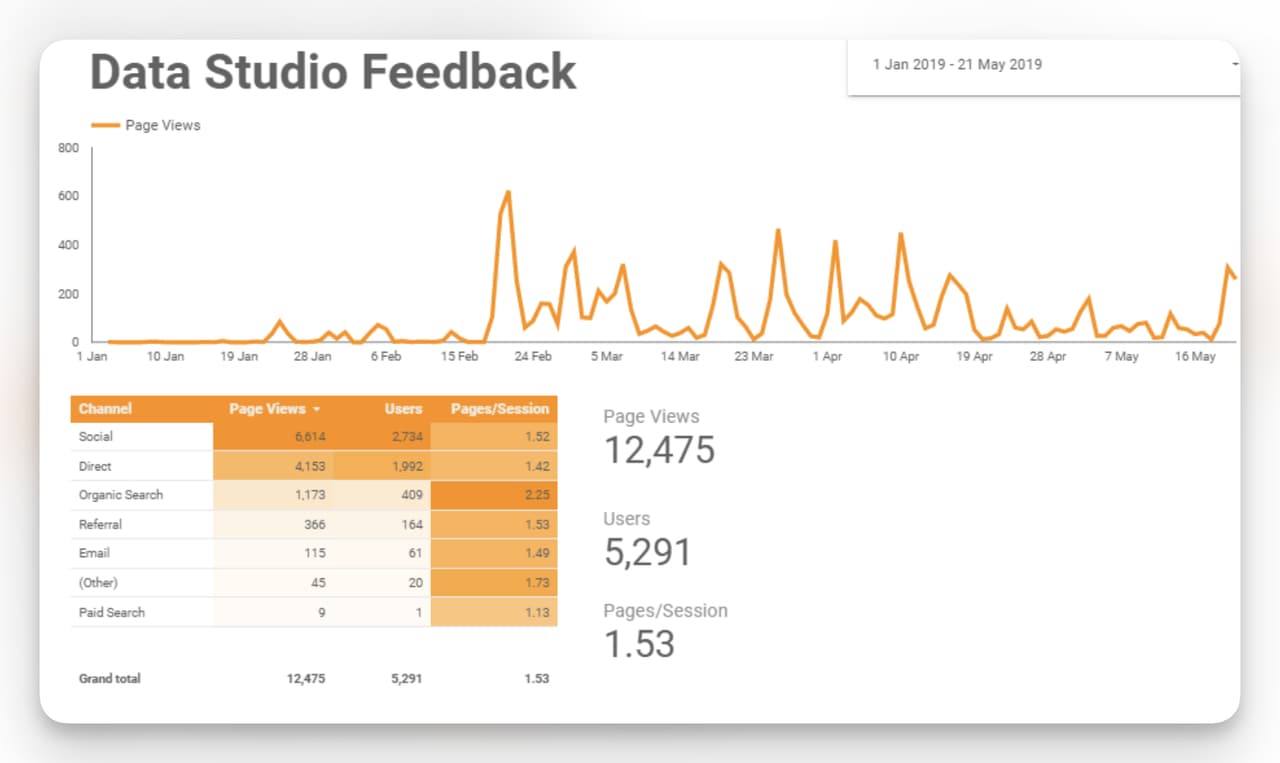Screen dimensions: 1280x763
Task: Sort table by Pages/Session header
Action: click(500, 409)
